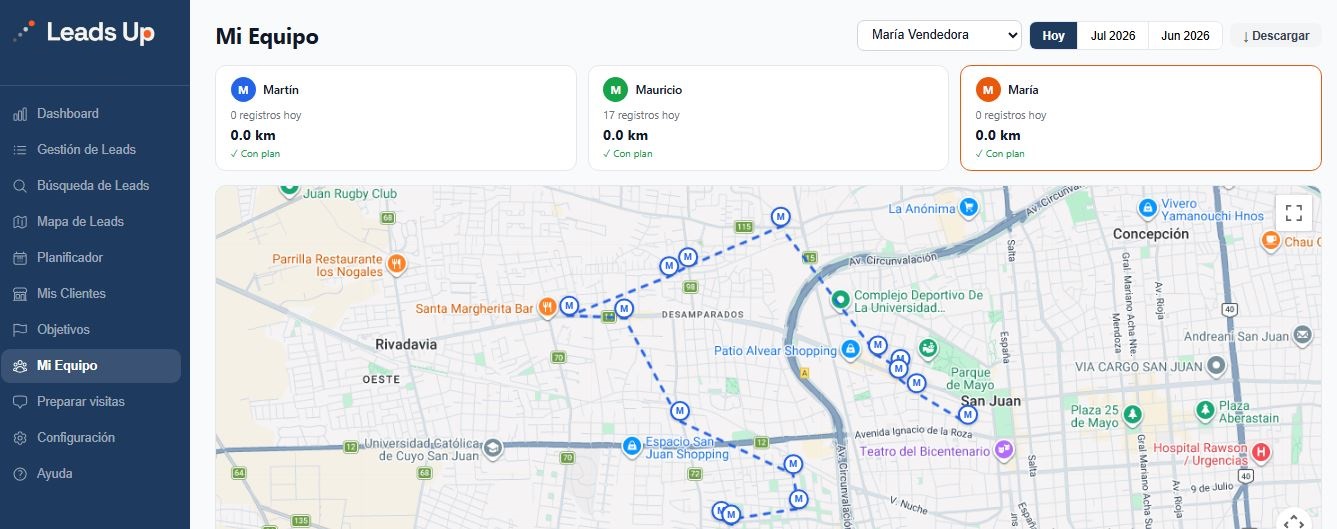The height and width of the screenshot is (529, 1337).
Task: Click the Mi Equipo people icon
Action: point(20,366)
